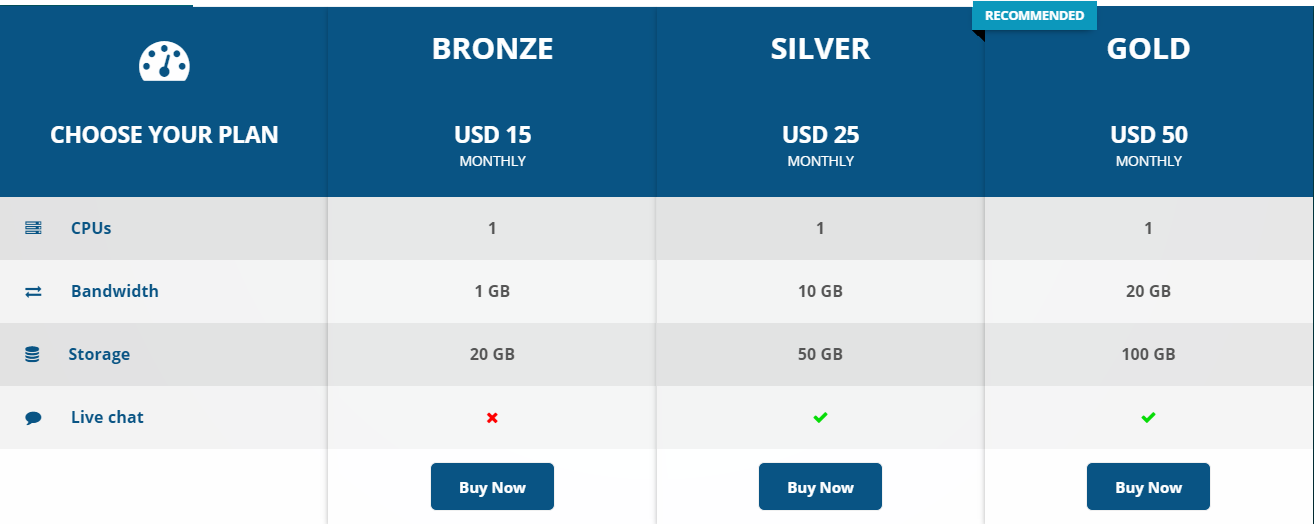Click the Live chat bubble icon
1314x524 pixels.
click(33, 418)
